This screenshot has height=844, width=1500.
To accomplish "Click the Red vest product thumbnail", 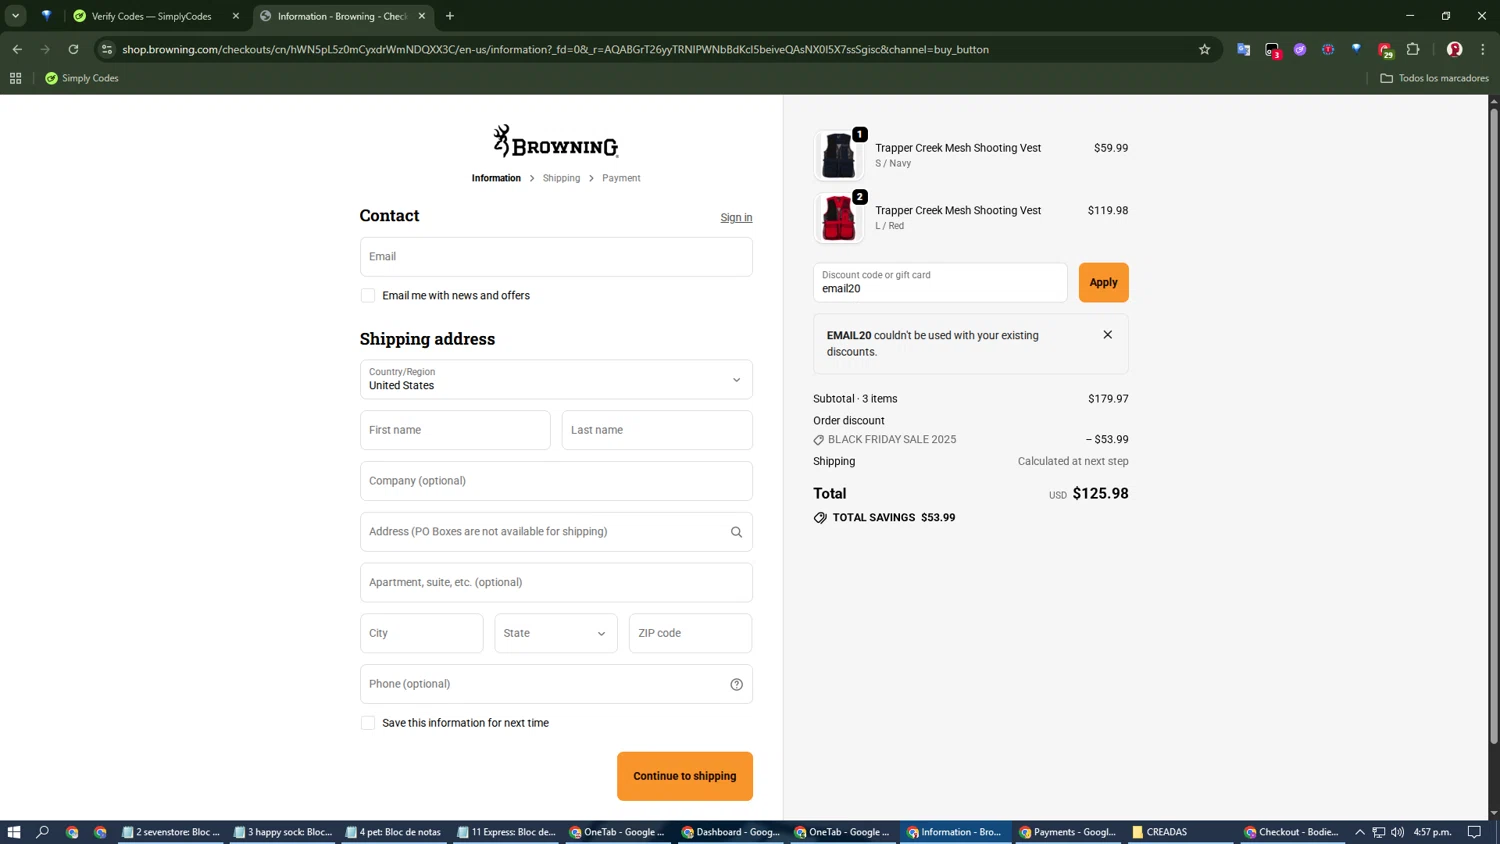I will [x=838, y=218].
